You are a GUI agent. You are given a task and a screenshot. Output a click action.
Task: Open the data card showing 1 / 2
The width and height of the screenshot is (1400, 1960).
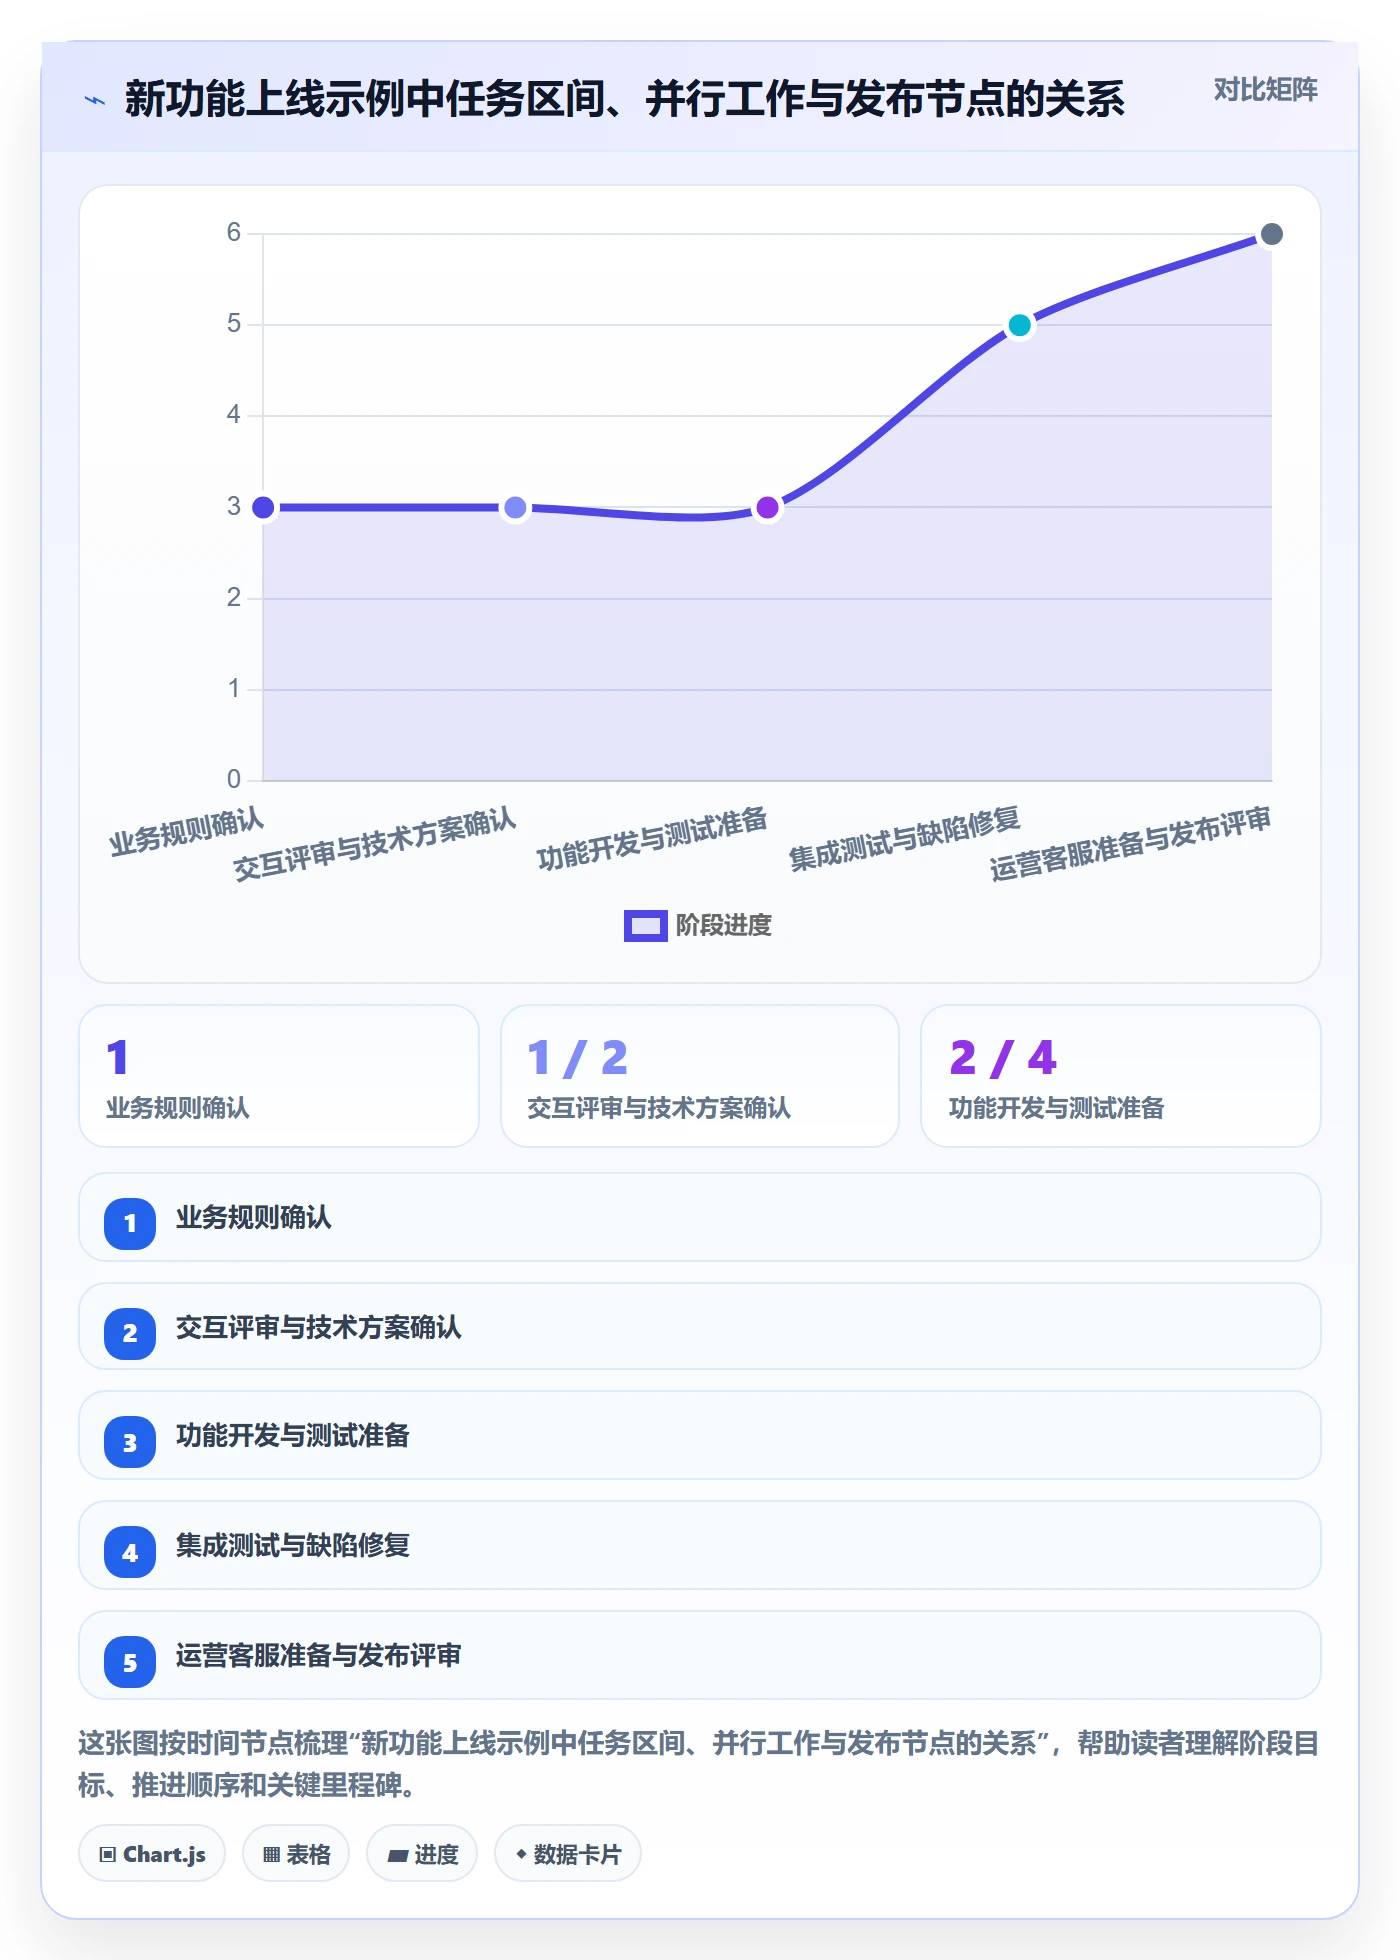click(700, 1076)
